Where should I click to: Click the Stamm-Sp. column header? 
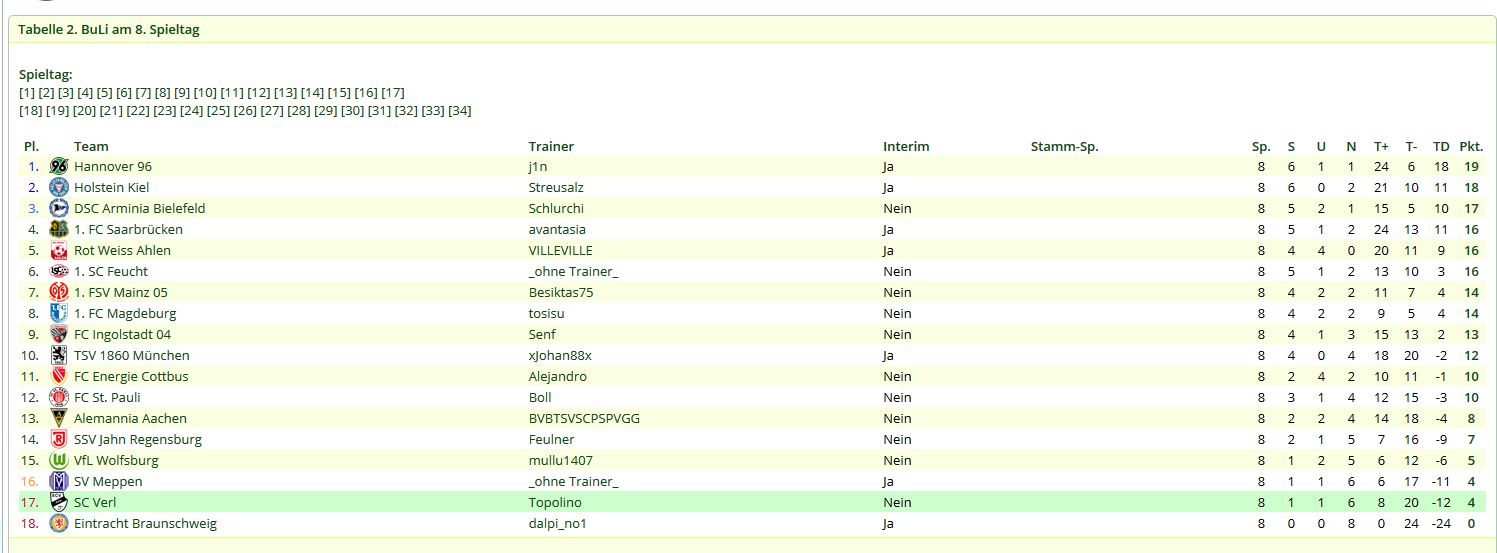pyautogui.click(x=1064, y=146)
